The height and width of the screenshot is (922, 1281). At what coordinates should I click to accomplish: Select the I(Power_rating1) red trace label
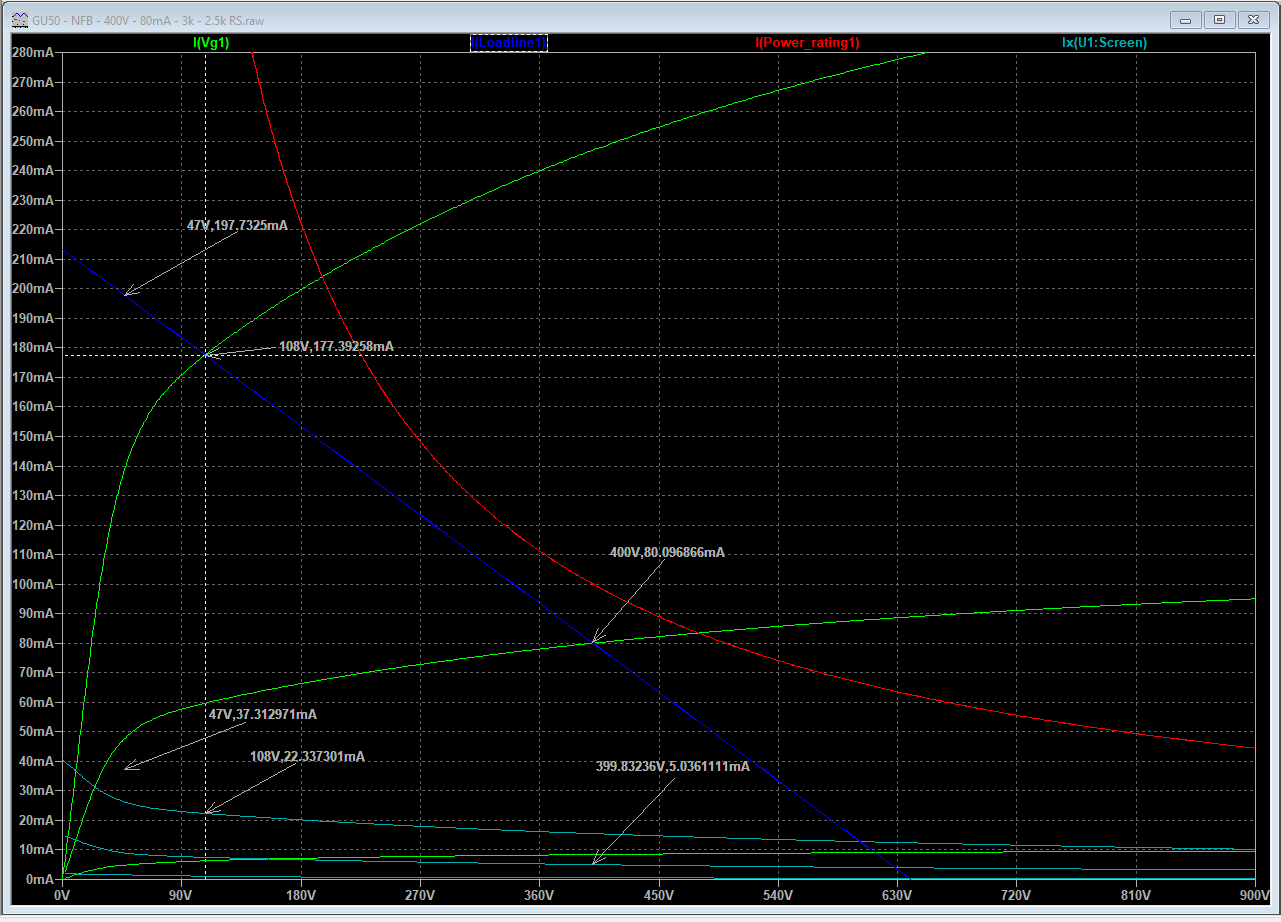point(807,43)
